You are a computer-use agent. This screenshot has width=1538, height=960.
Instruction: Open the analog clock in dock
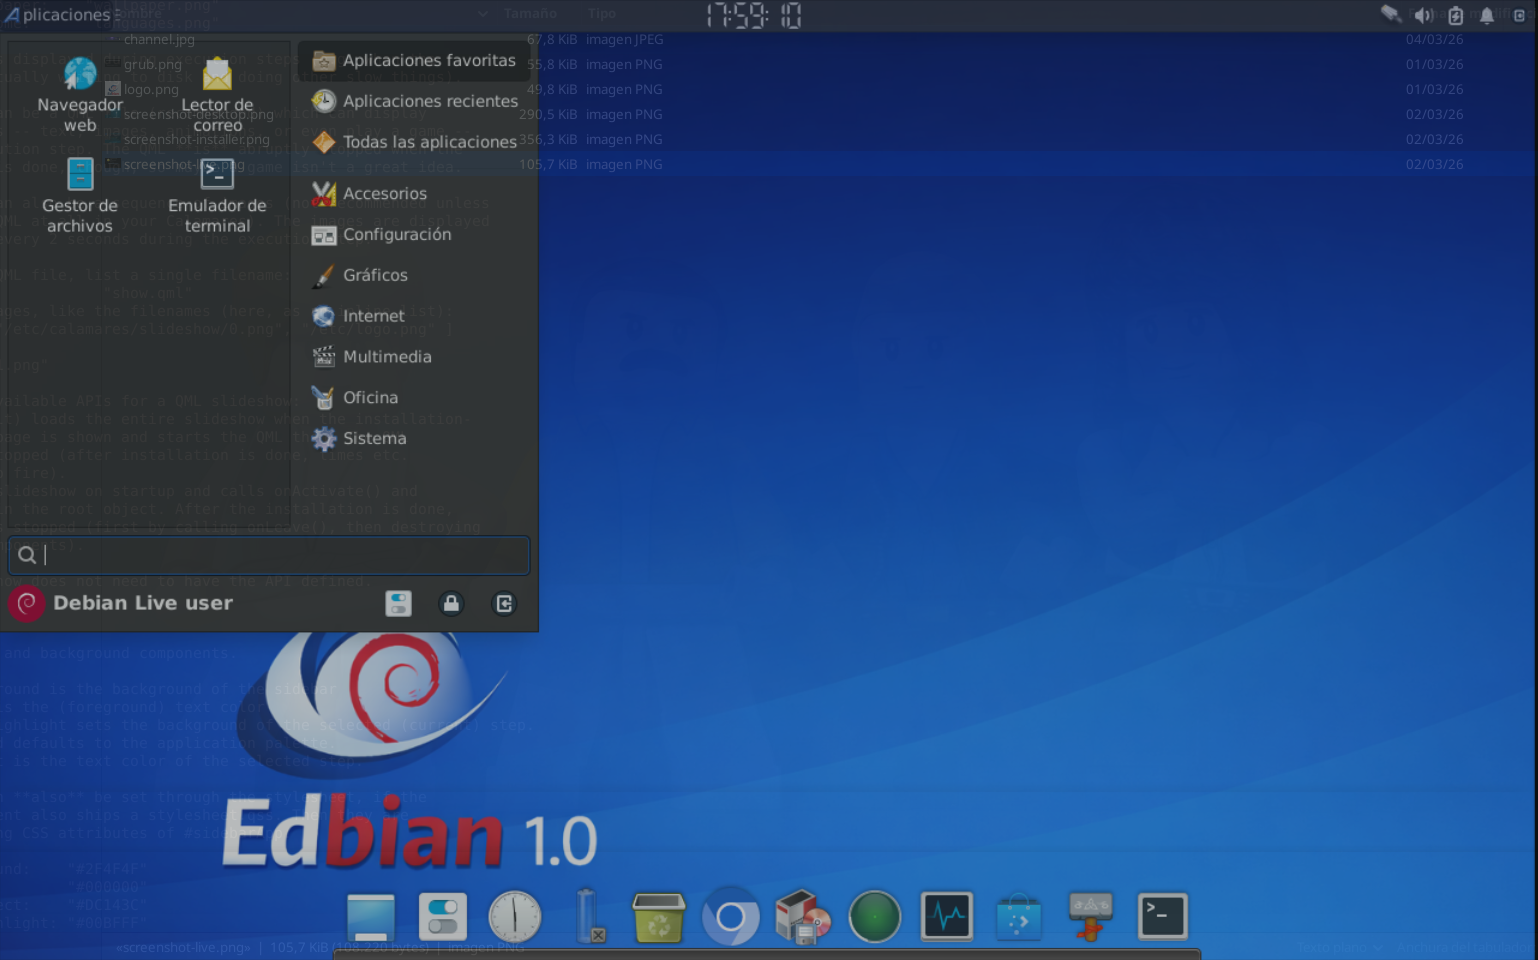515,917
